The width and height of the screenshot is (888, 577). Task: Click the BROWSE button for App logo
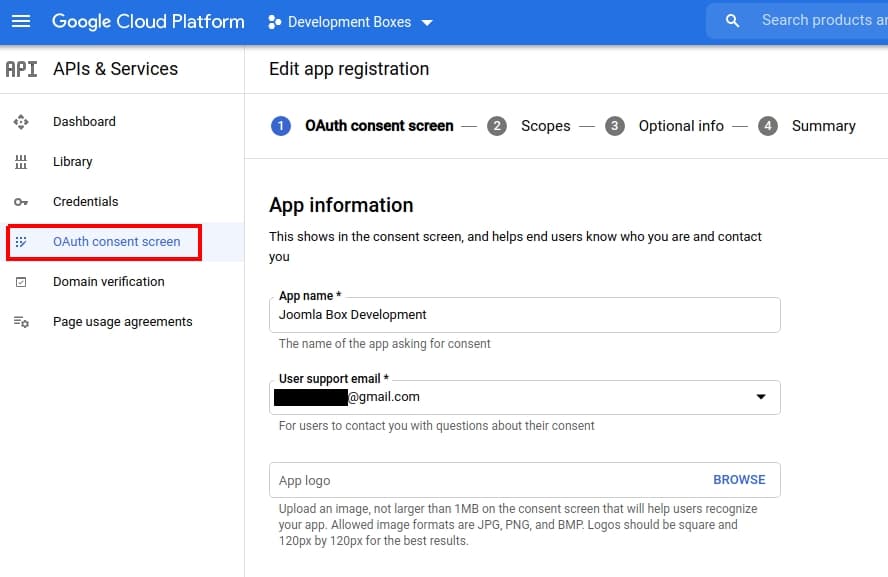pyautogui.click(x=739, y=480)
